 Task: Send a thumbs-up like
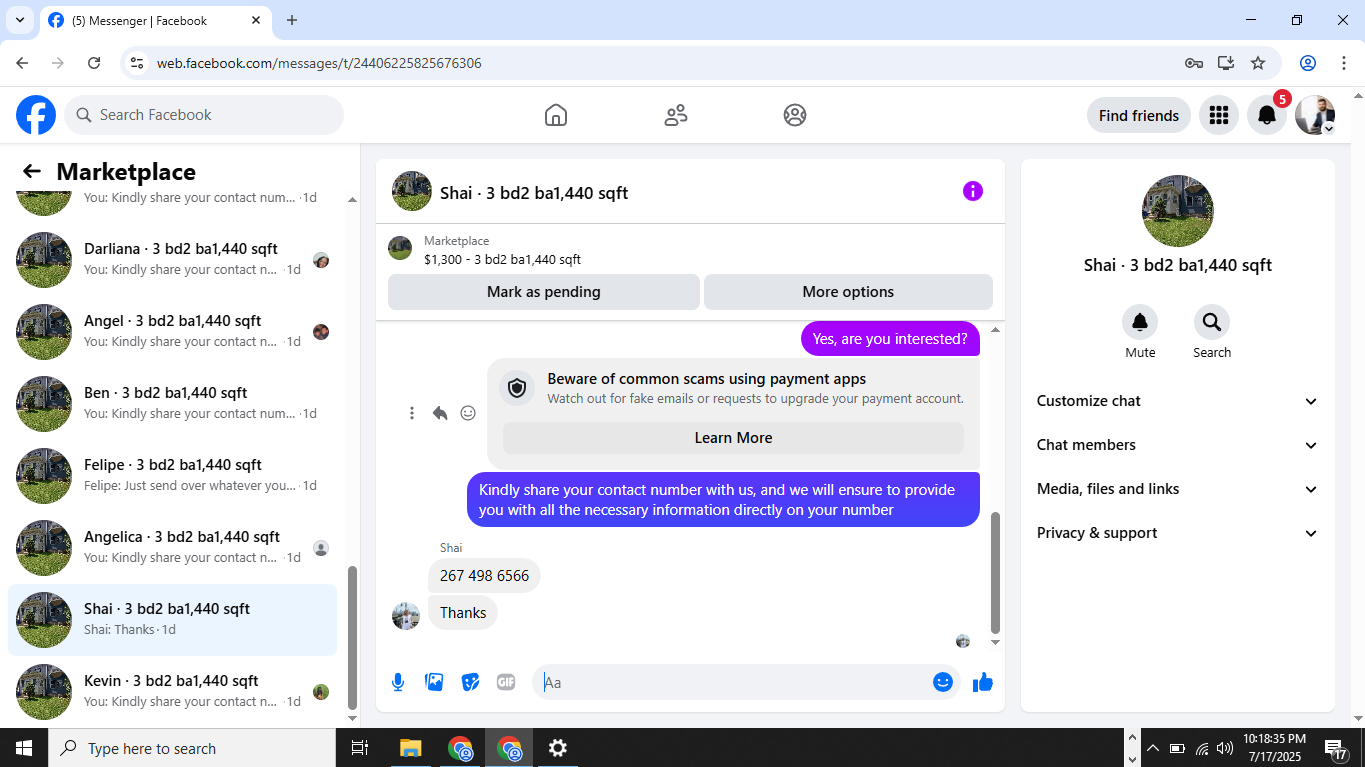click(983, 682)
